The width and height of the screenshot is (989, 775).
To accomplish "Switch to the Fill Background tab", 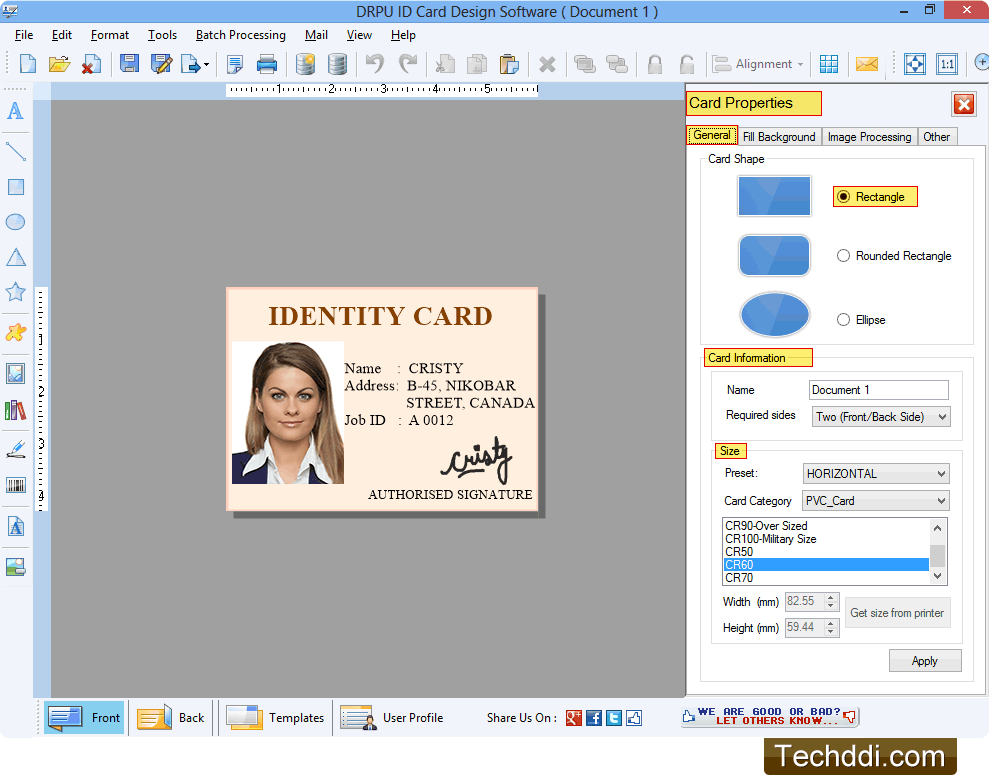I will click(779, 137).
